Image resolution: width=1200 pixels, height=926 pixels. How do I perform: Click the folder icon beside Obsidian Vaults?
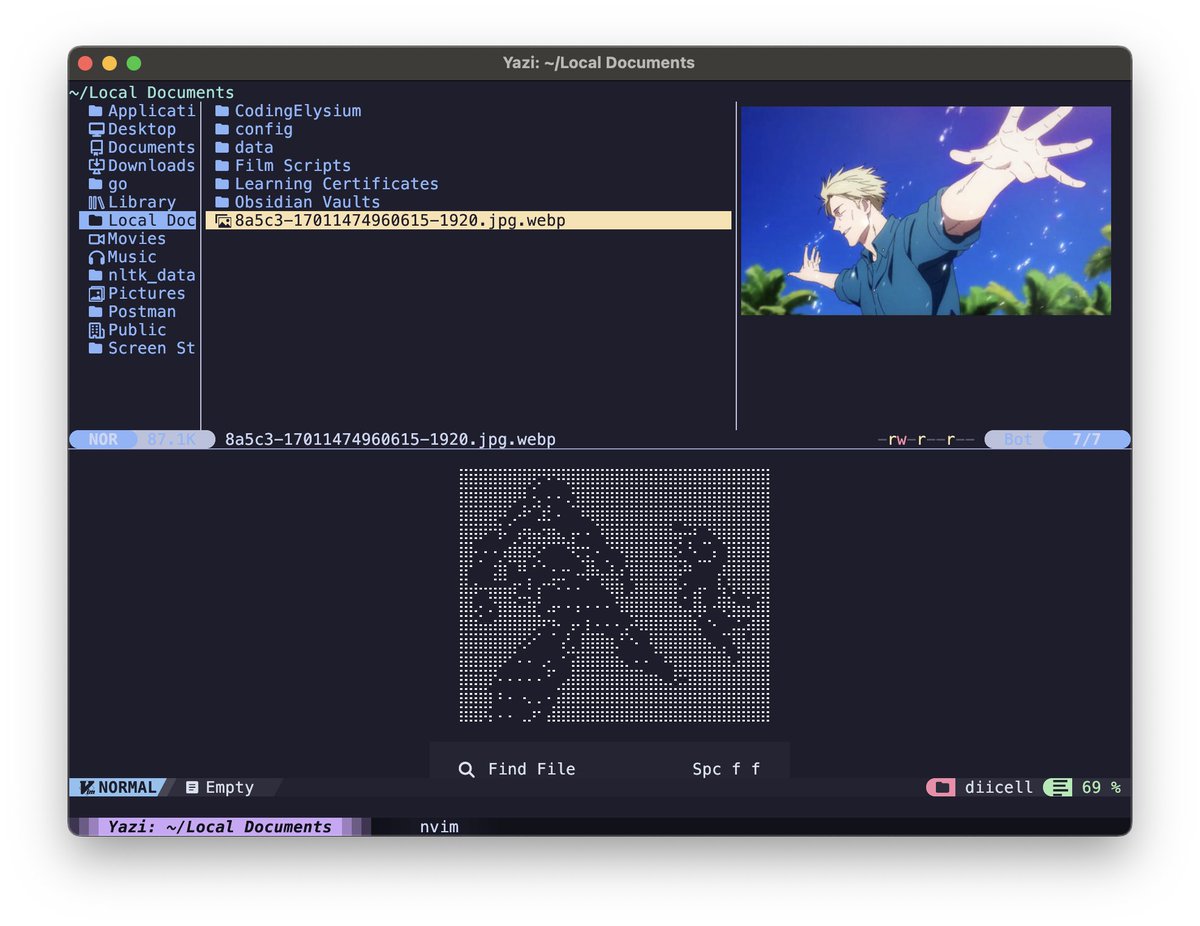(x=222, y=202)
